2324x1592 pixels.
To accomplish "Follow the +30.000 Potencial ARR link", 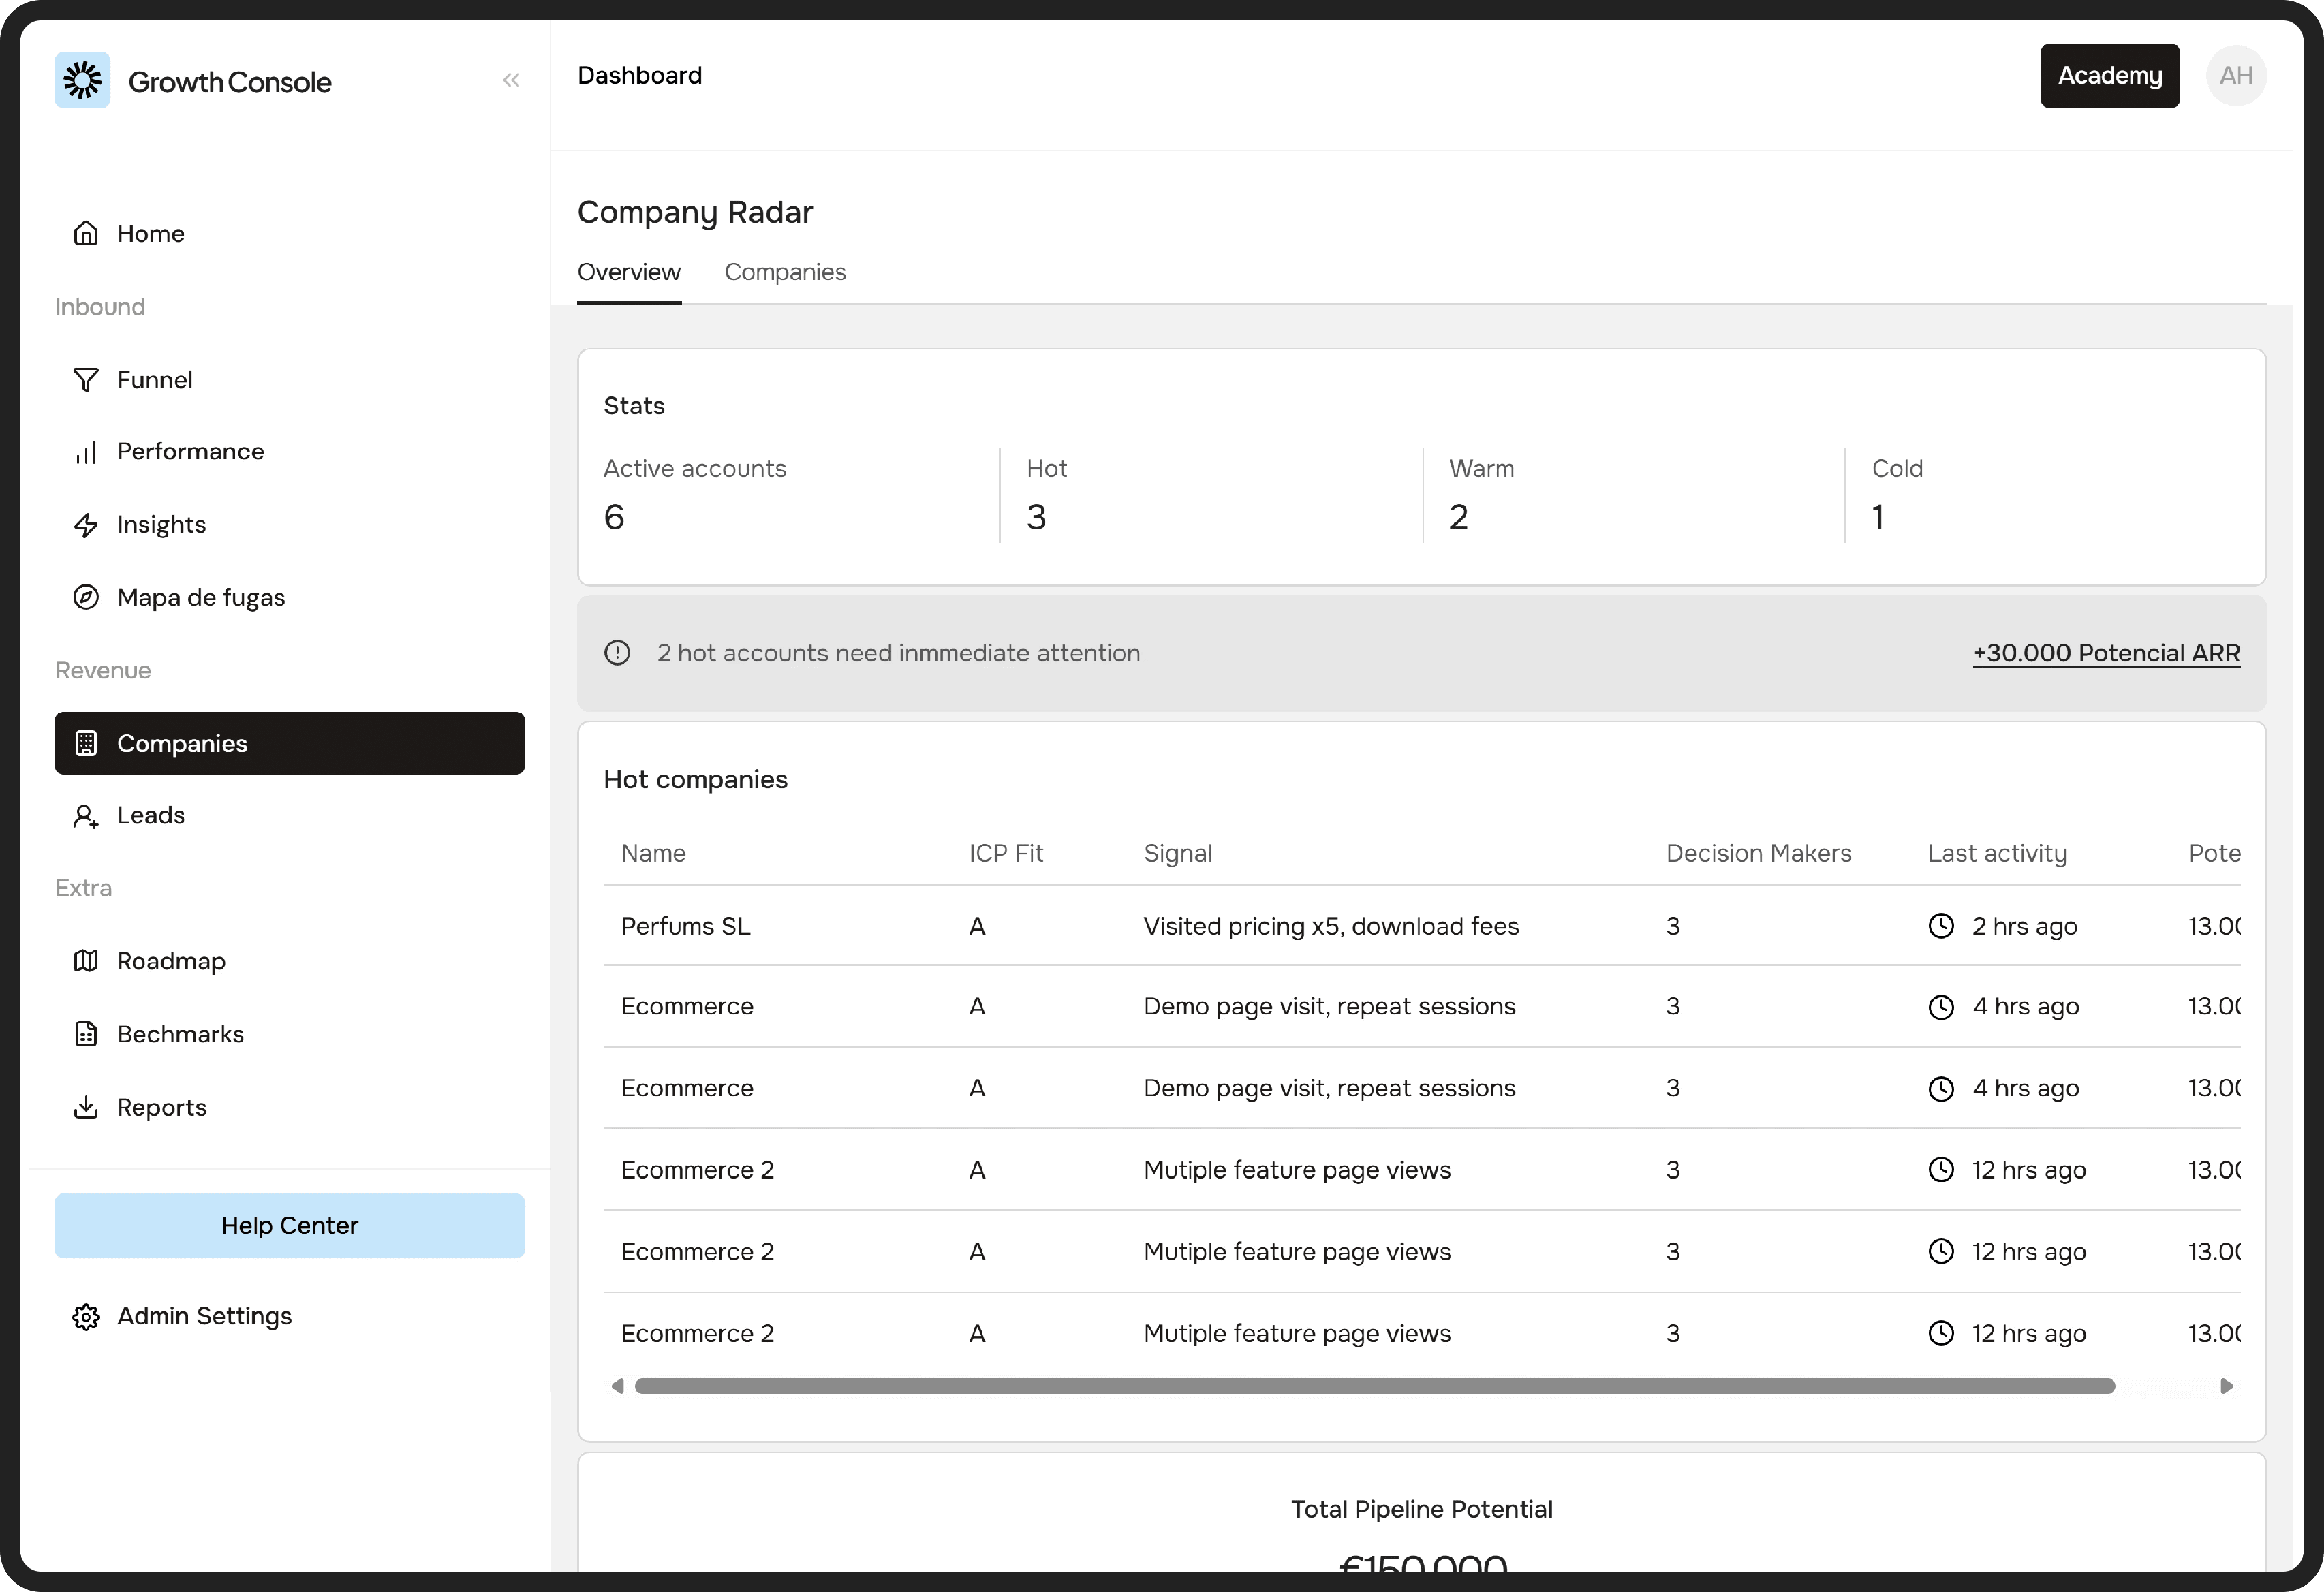I will (2105, 653).
